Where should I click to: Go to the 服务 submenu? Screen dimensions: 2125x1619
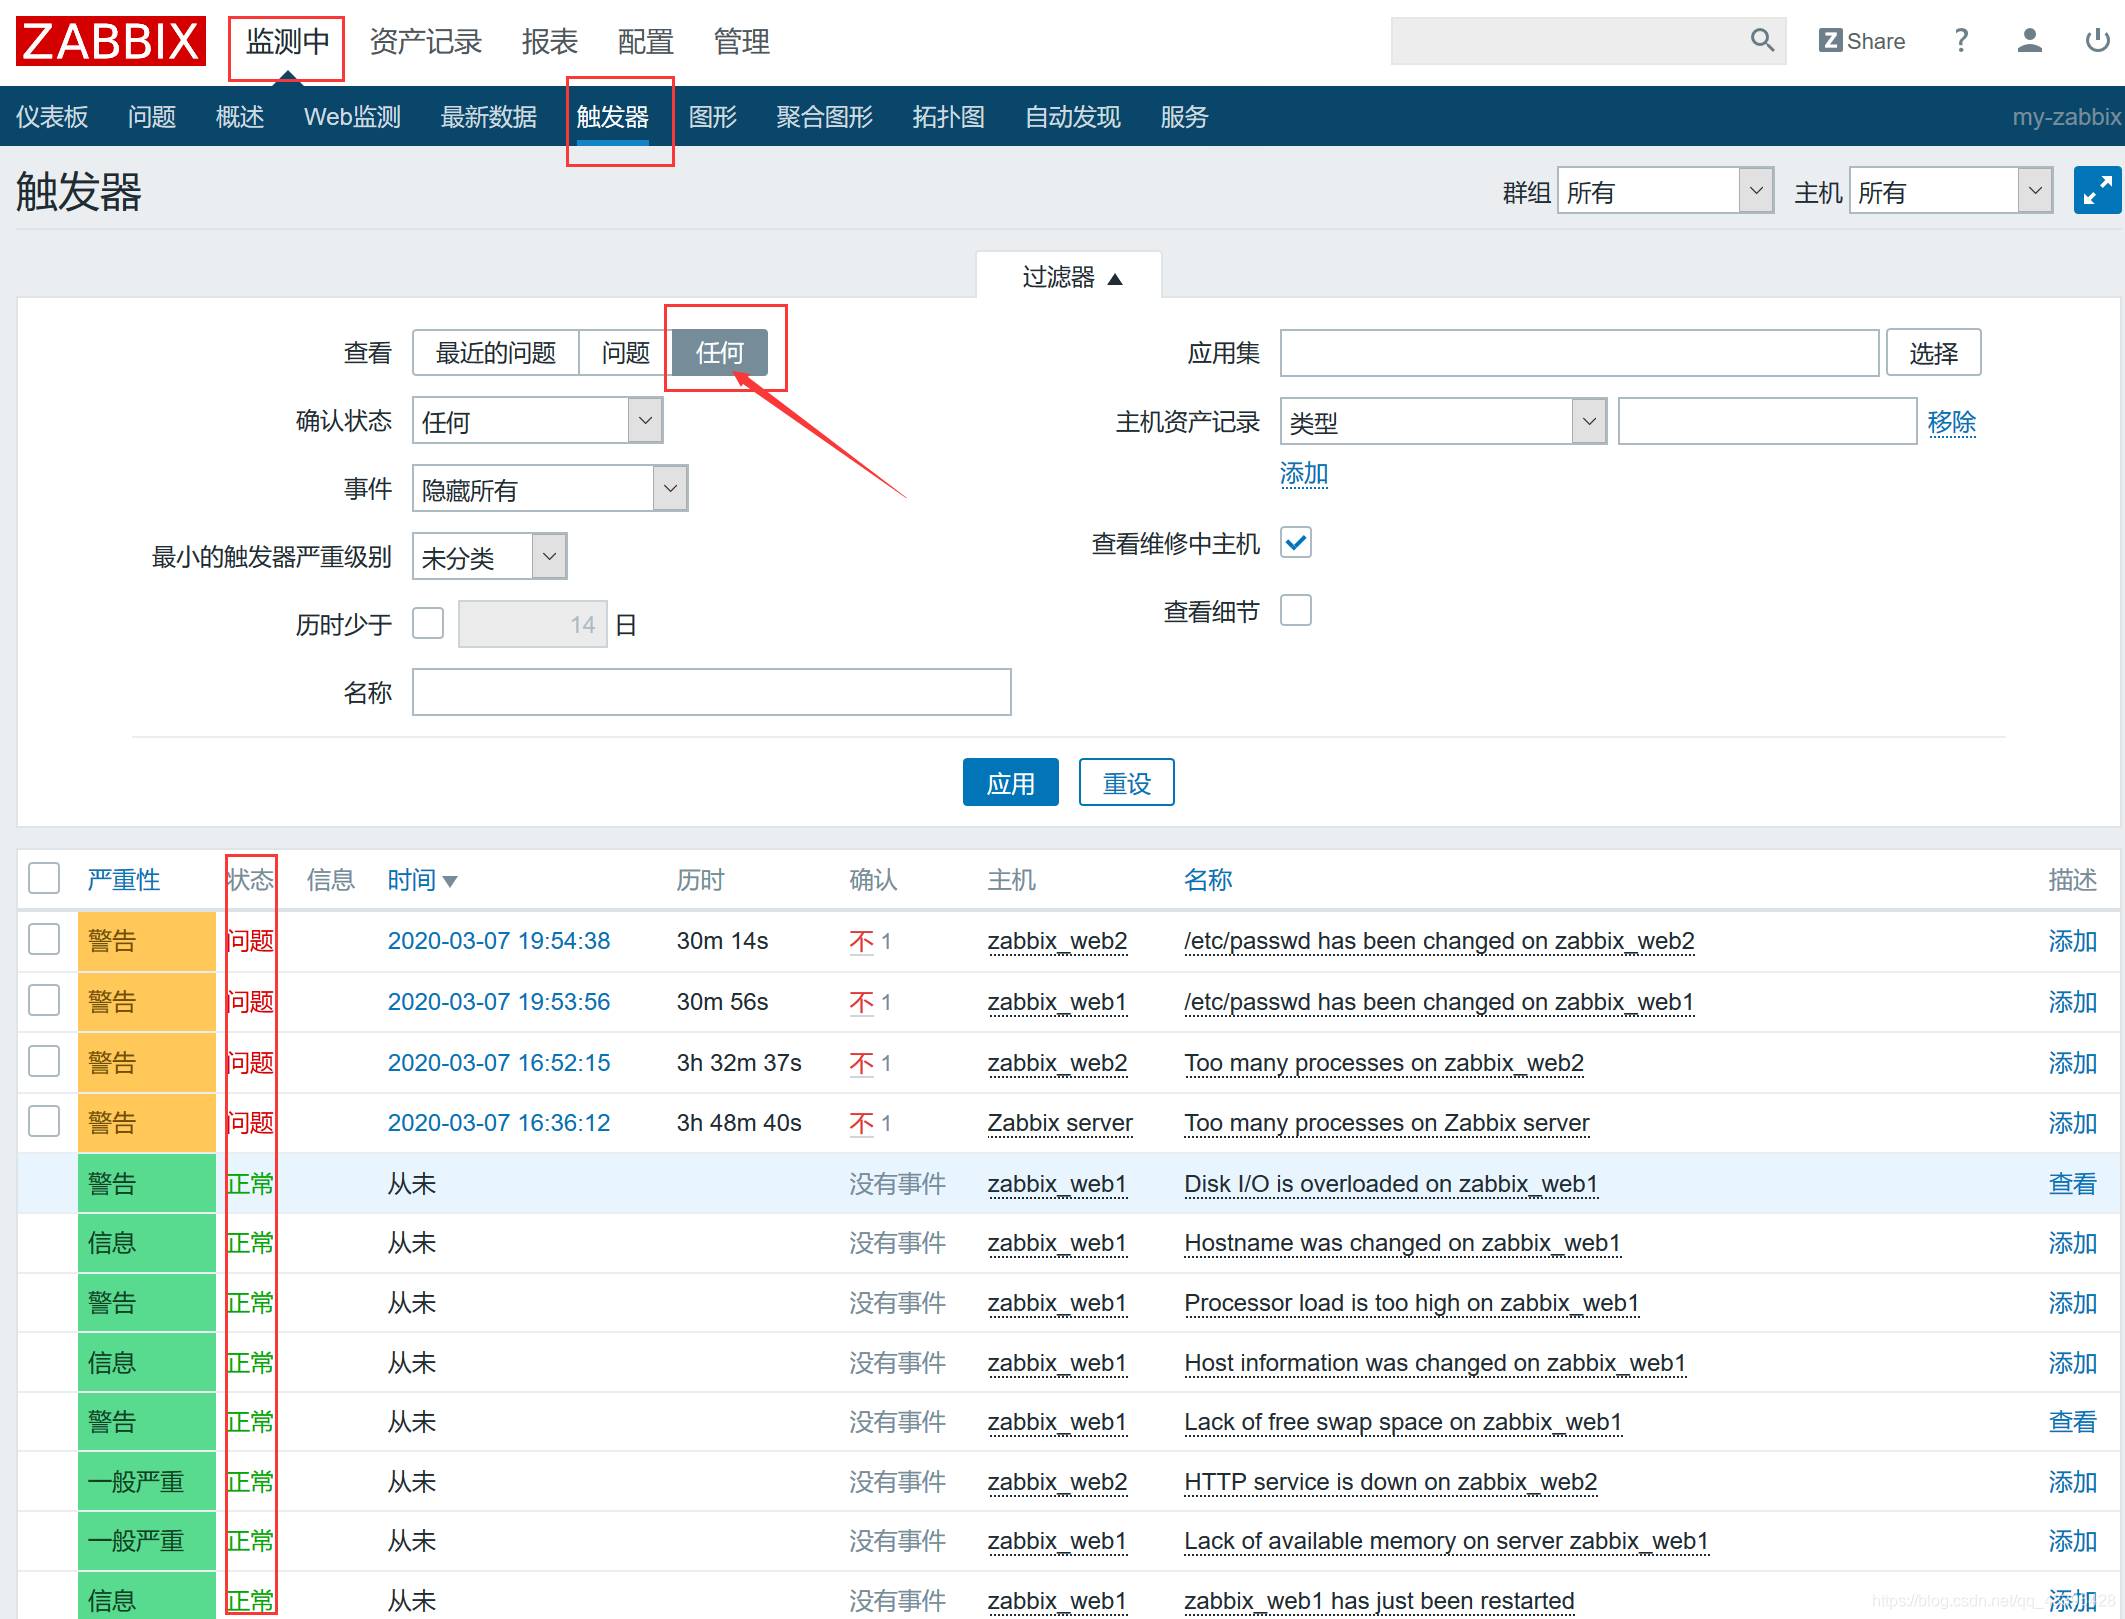(x=1185, y=117)
